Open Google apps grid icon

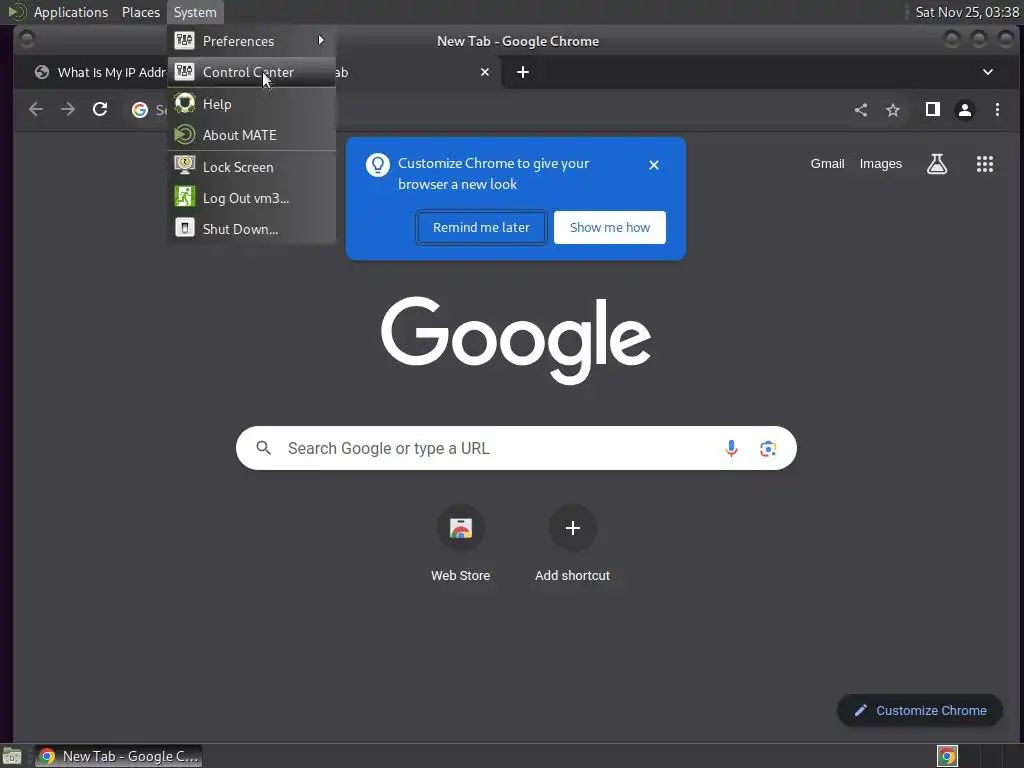click(x=985, y=164)
